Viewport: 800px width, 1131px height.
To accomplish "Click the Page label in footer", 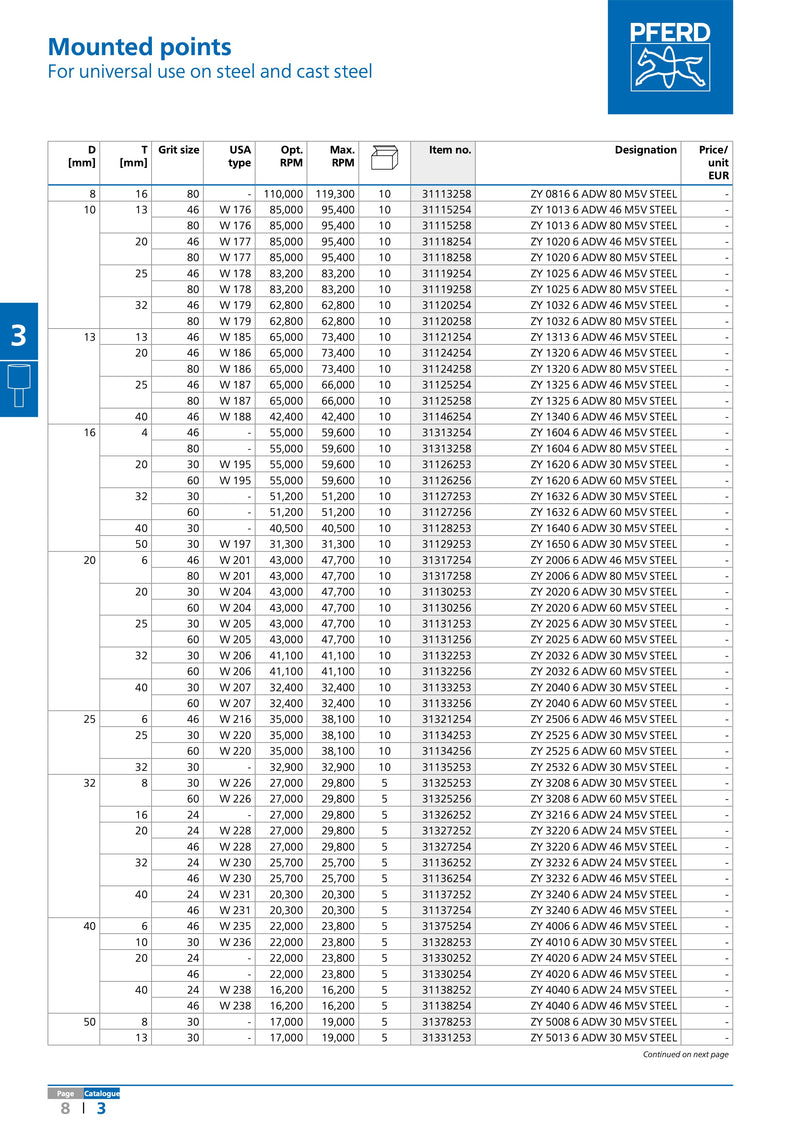I will 65,1093.
